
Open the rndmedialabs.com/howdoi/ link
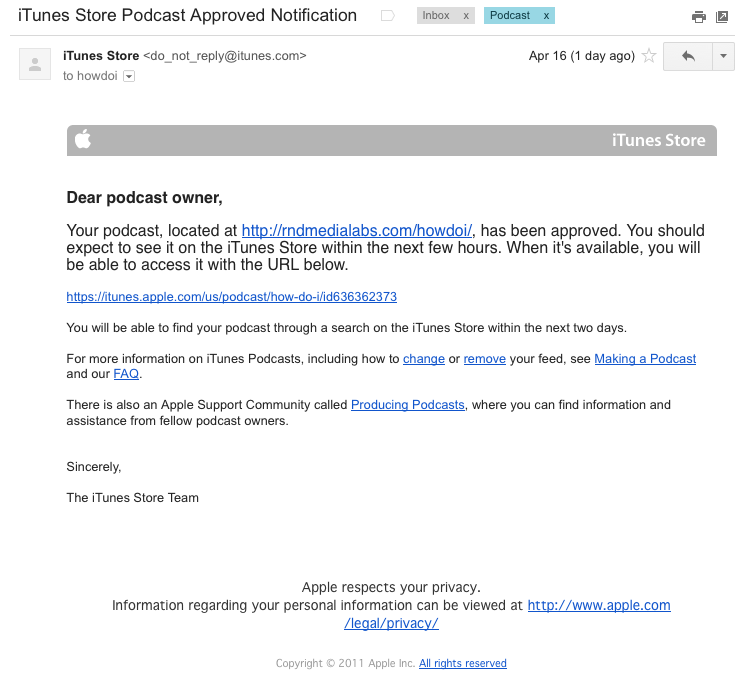[x=357, y=231]
